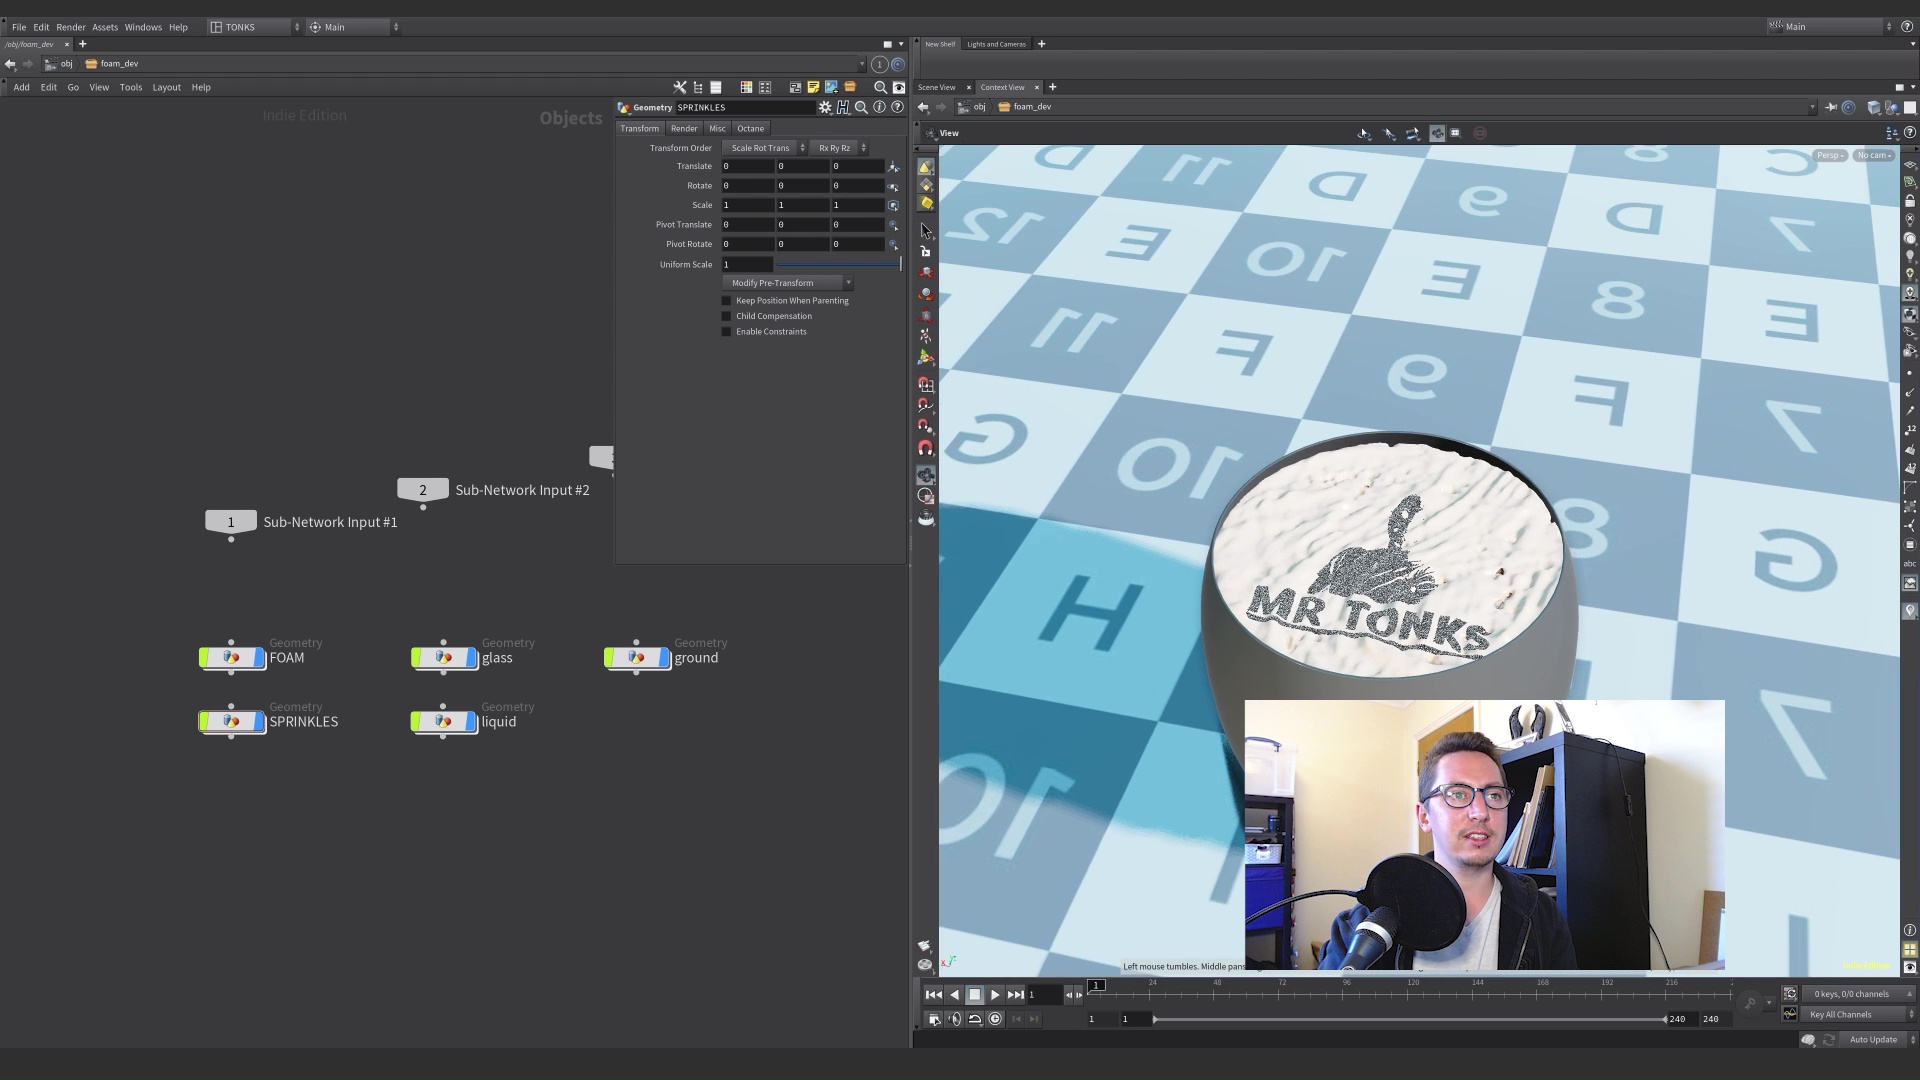Switch network editor to tree view icon
The height and width of the screenshot is (1080, 1920).
tap(698, 87)
